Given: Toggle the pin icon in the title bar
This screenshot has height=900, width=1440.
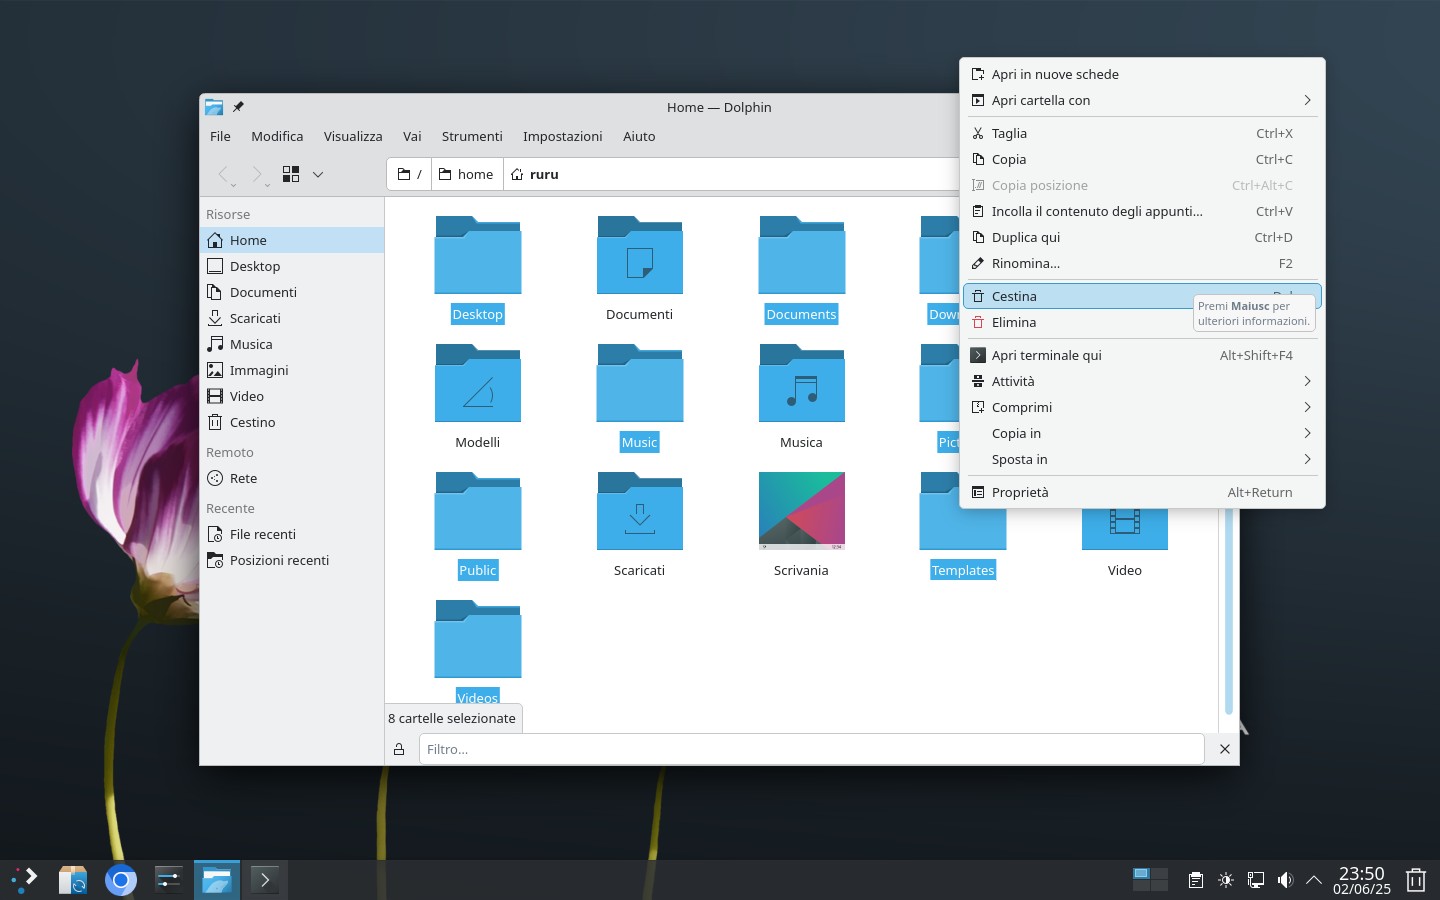Looking at the screenshot, I should 238,107.
